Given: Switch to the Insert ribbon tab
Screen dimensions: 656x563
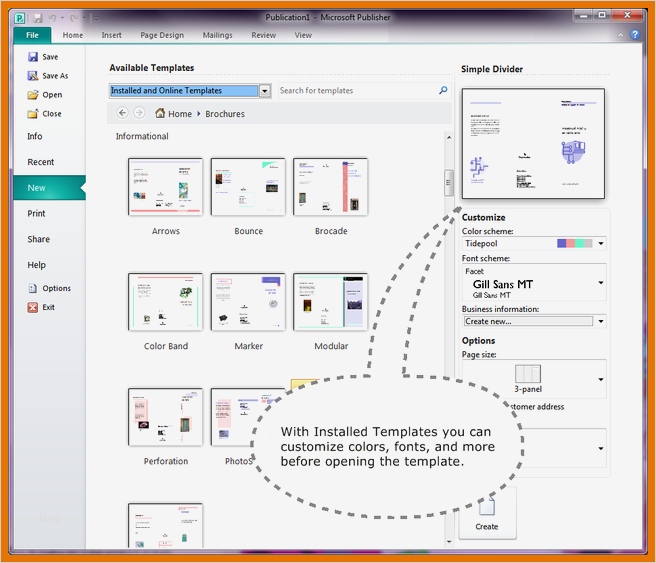Looking at the screenshot, I should click(x=111, y=35).
